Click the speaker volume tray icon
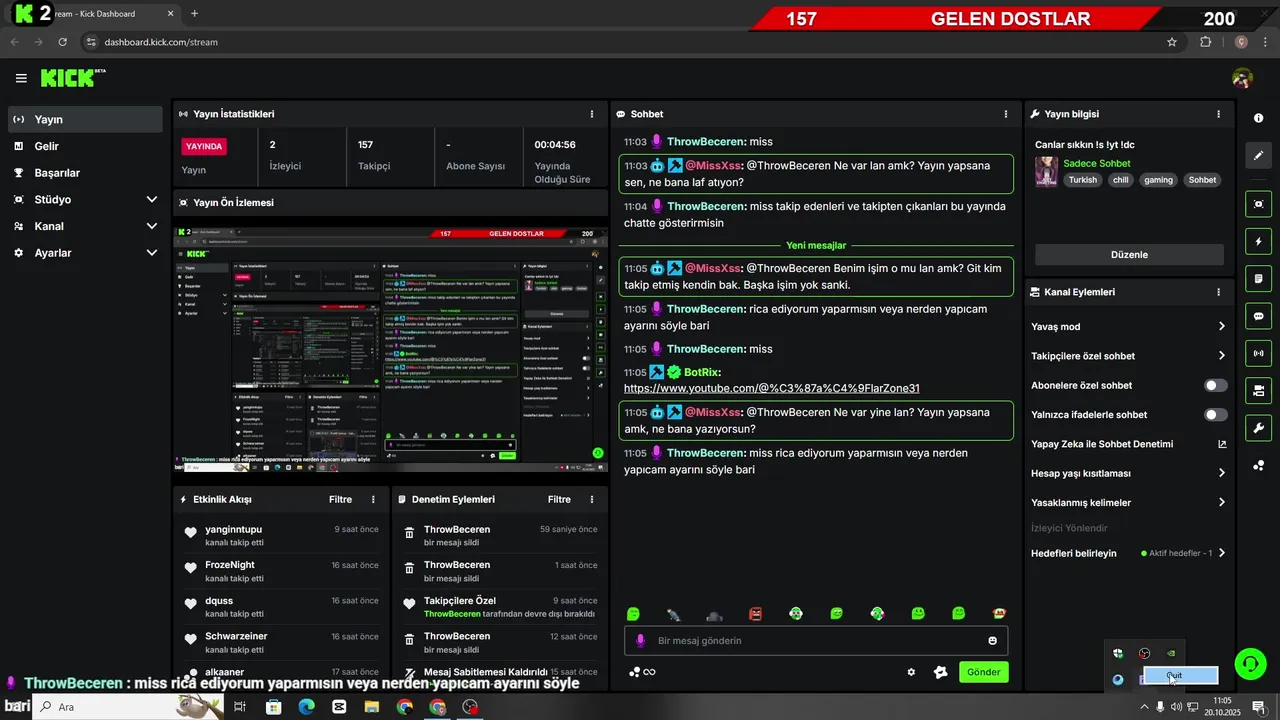 click(x=1176, y=707)
